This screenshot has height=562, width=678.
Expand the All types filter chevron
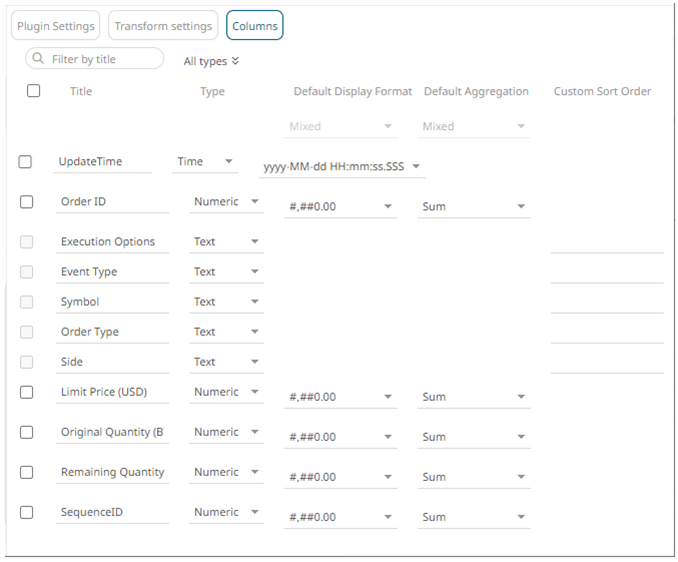(x=236, y=61)
